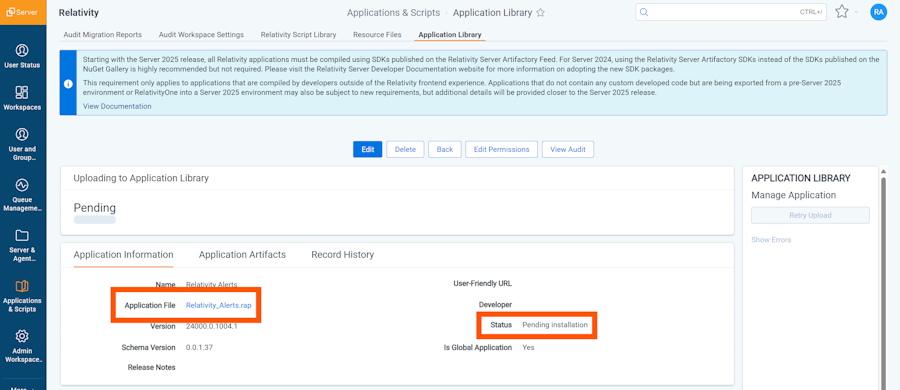Image resolution: width=900 pixels, height=390 pixels.
Task: Open the Application Artifacts tab
Action: [x=242, y=254]
